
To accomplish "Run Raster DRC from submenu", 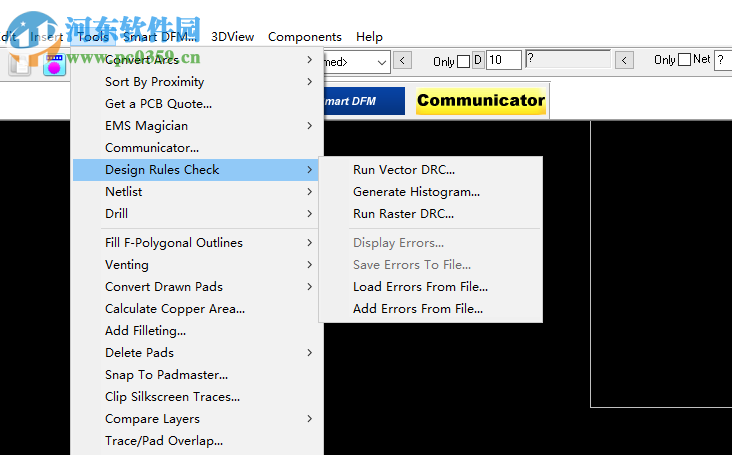I will (x=430, y=213).
